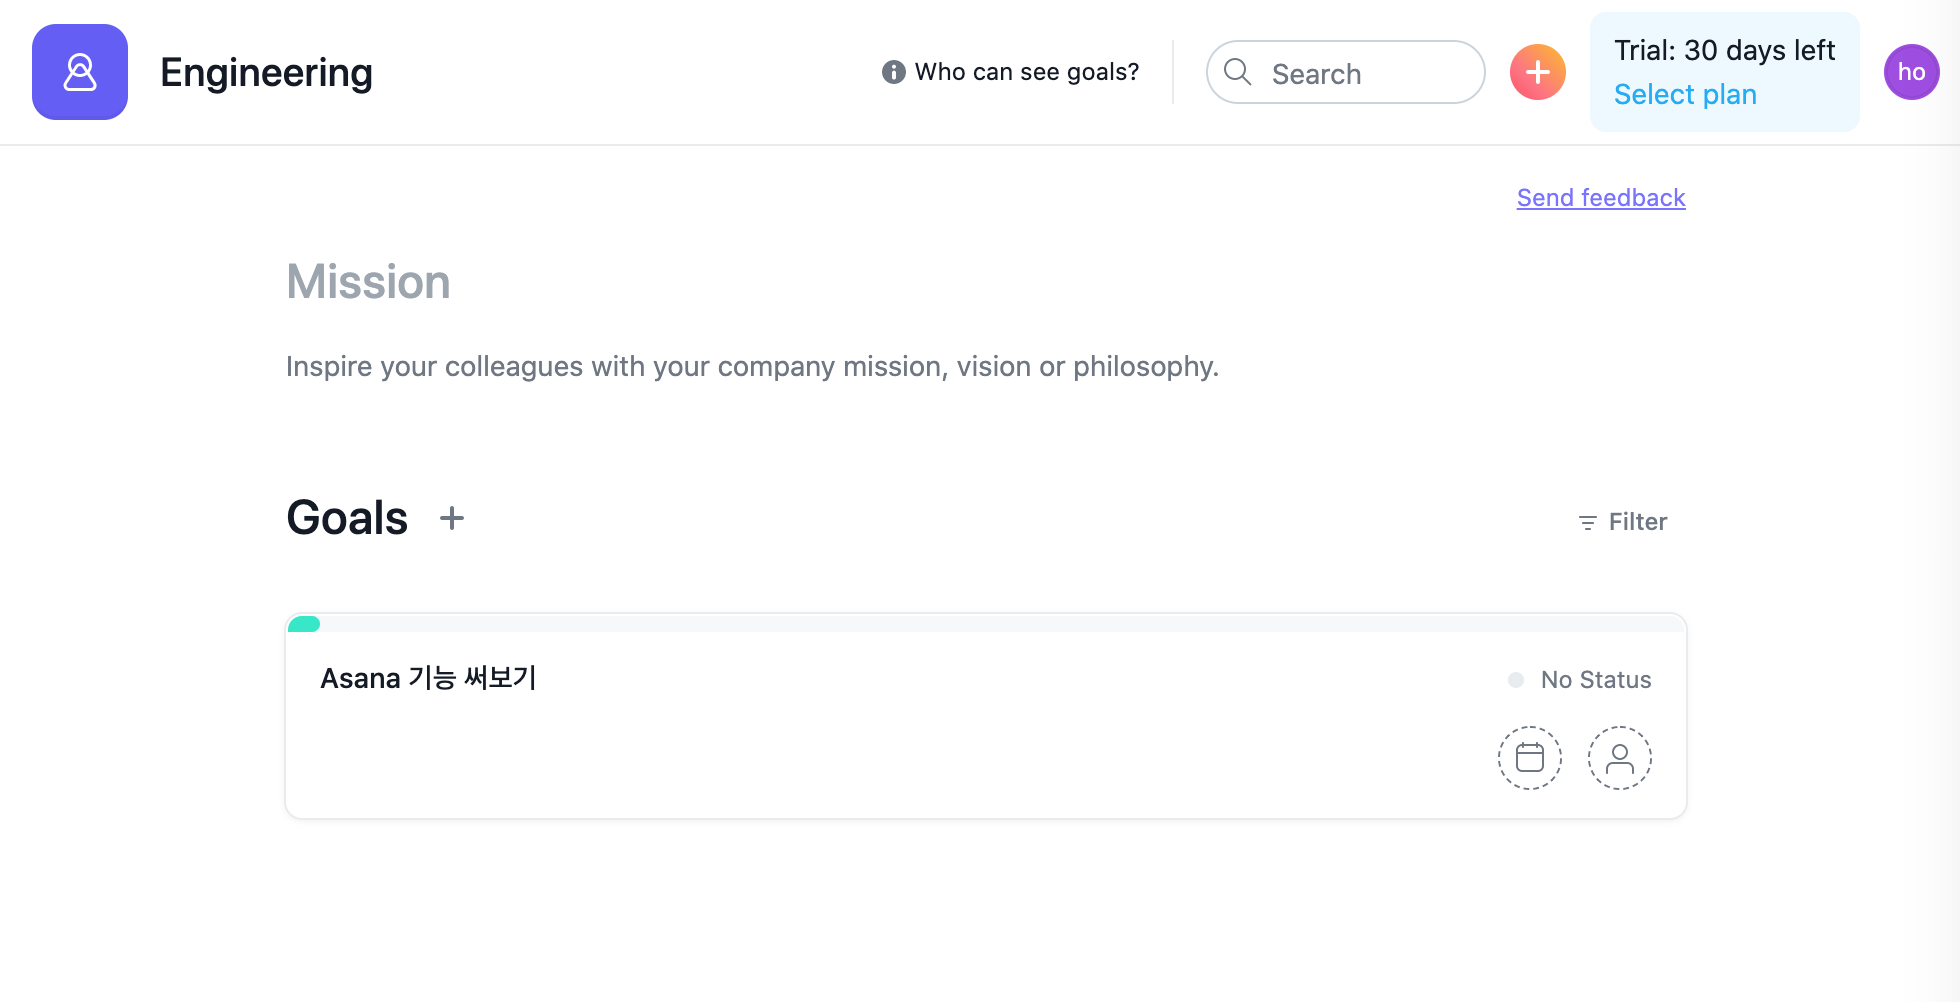Open the Filter options
This screenshot has width=1960, height=1002.
1622,522
